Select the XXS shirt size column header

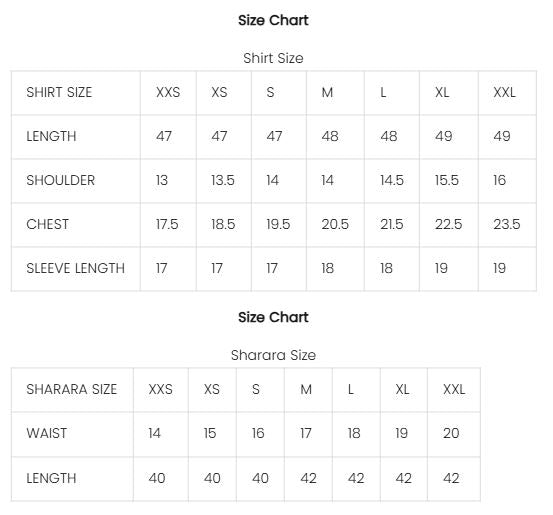tap(168, 92)
